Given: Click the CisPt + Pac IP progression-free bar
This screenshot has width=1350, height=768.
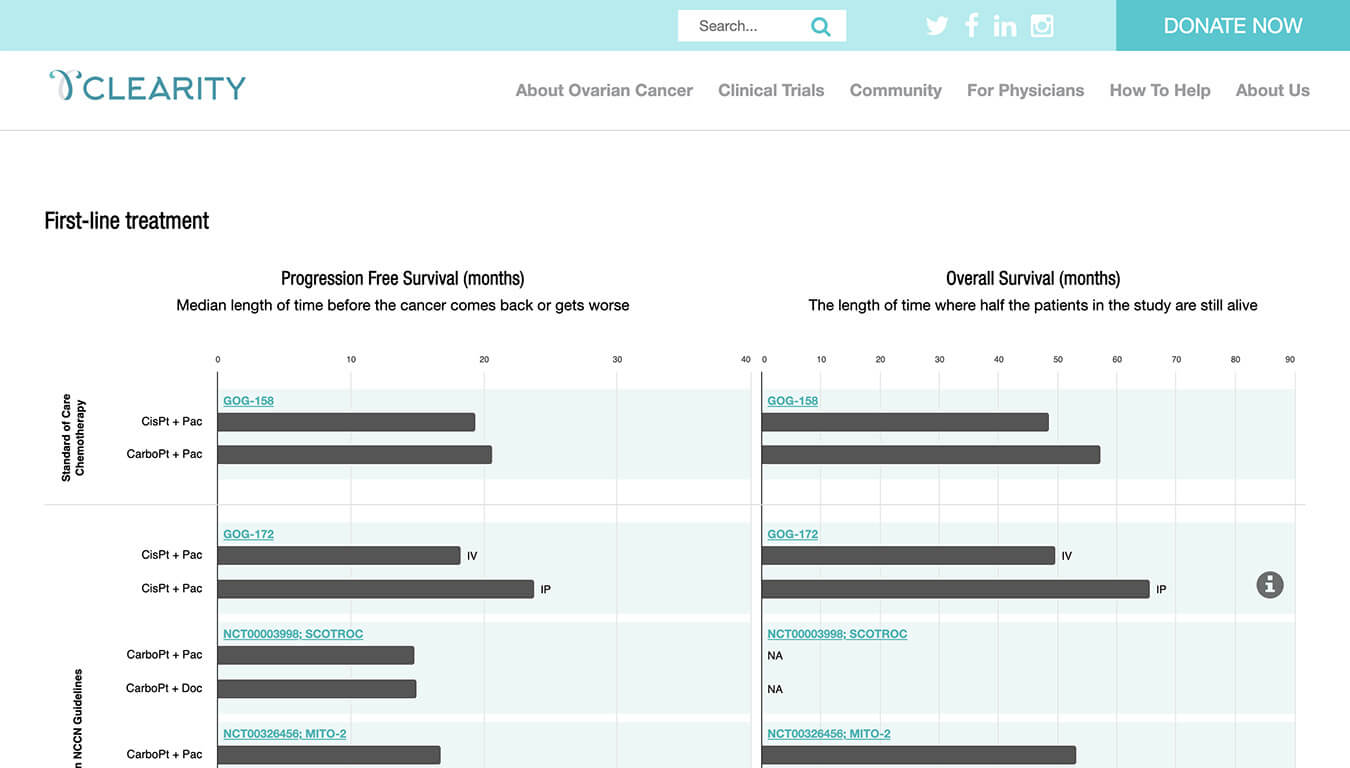Looking at the screenshot, I should pyautogui.click(x=375, y=589).
